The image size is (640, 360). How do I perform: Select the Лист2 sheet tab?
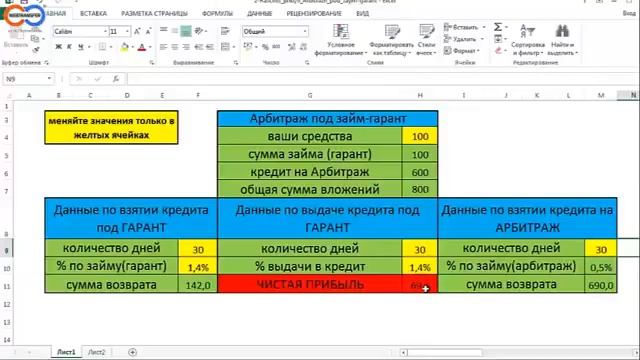tap(97, 352)
